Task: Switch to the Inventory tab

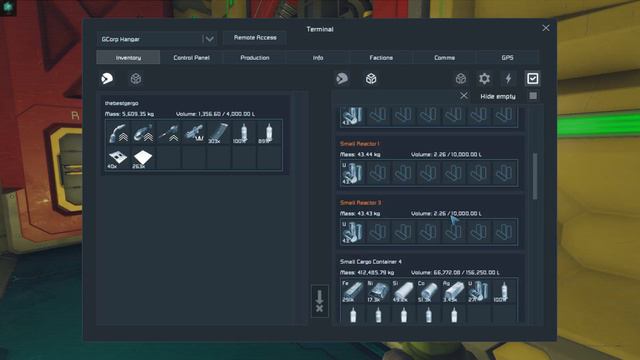Action: (x=128, y=58)
